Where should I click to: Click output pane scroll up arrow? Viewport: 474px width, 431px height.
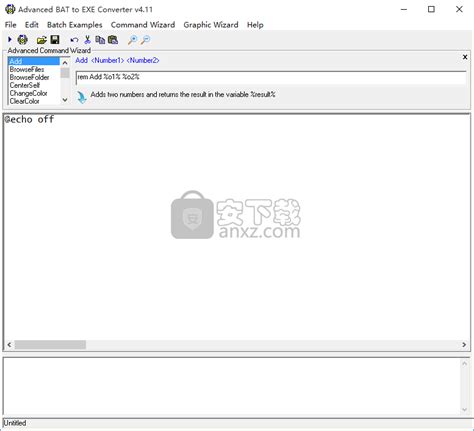(464, 364)
